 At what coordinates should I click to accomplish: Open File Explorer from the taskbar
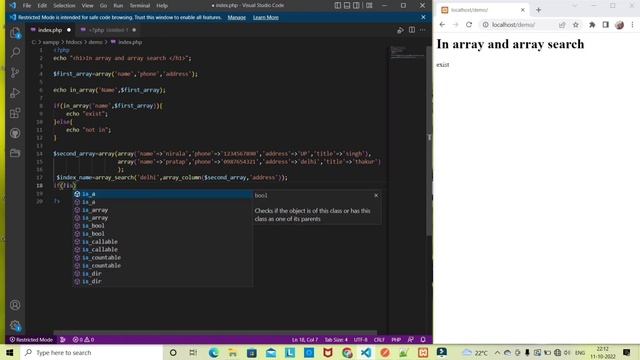(x=233, y=352)
